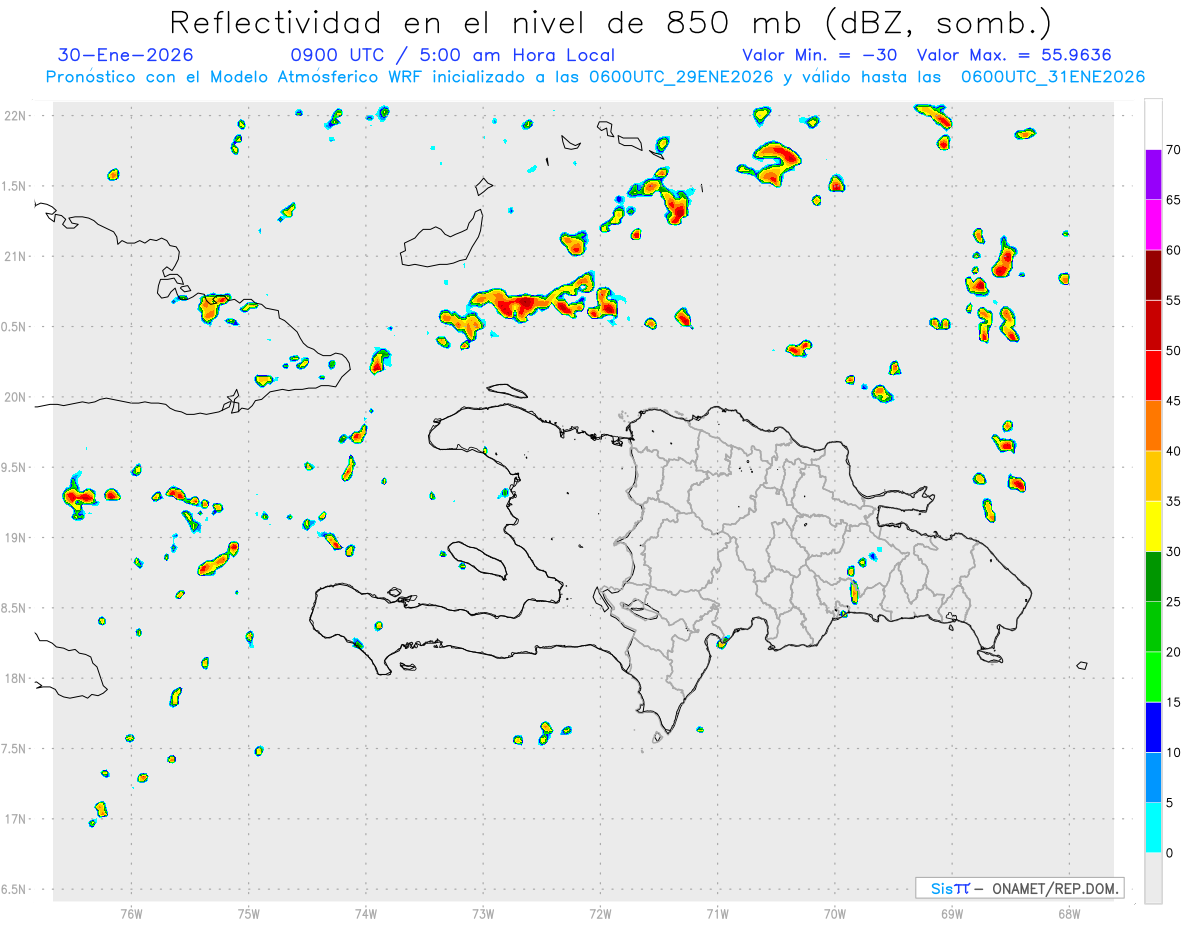Click the white above-70 colorbar segment
The height and width of the screenshot is (927, 1200).
[x=1153, y=125]
